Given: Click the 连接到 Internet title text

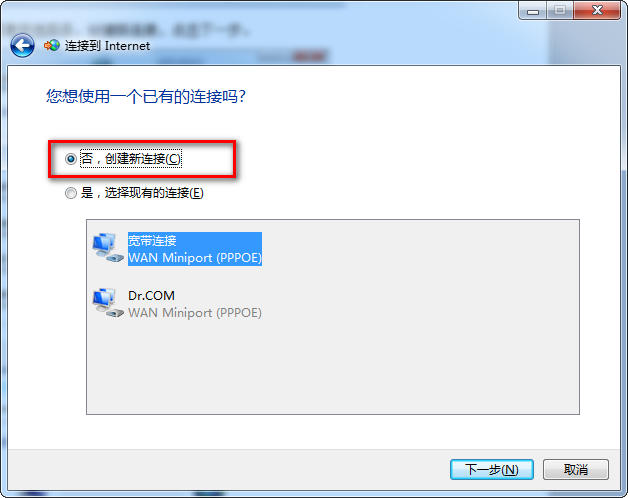Looking at the screenshot, I should [x=107, y=46].
